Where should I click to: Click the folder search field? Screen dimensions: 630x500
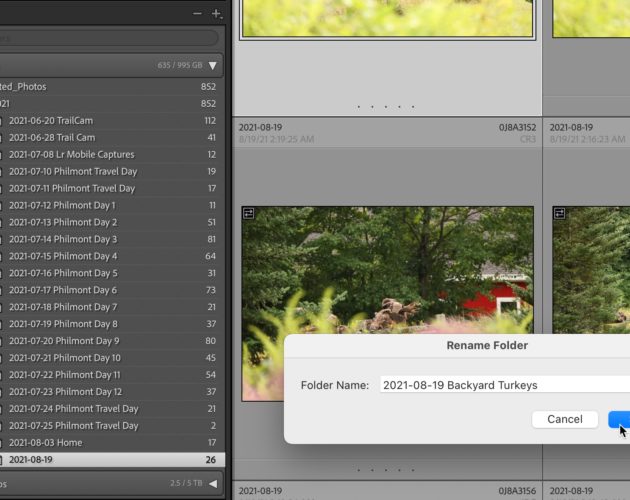click(108, 38)
